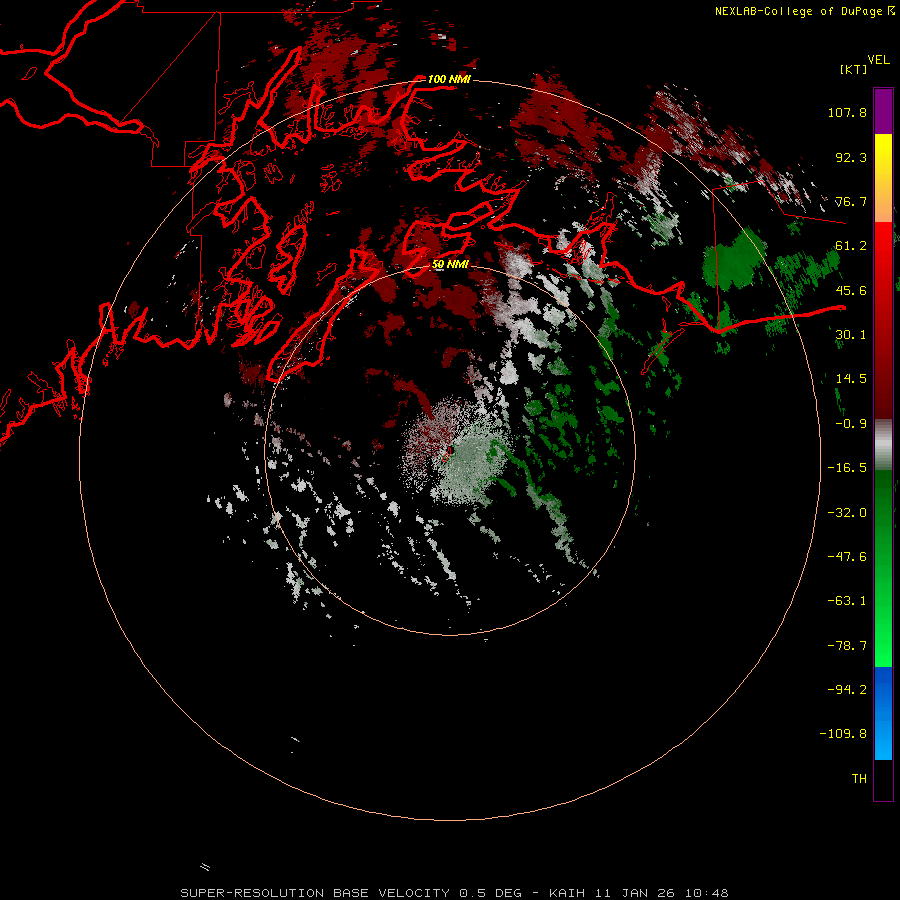Viewport: 900px width, 900px height.
Task: Pick the black TH segment of the color bar
Action: coord(883,779)
